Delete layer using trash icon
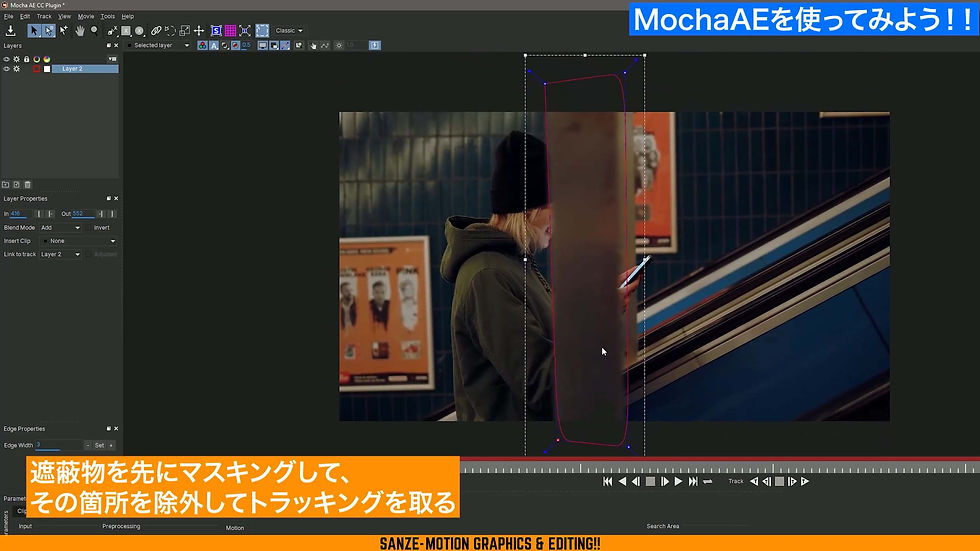The height and width of the screenshot is (551, 980). 28,185
